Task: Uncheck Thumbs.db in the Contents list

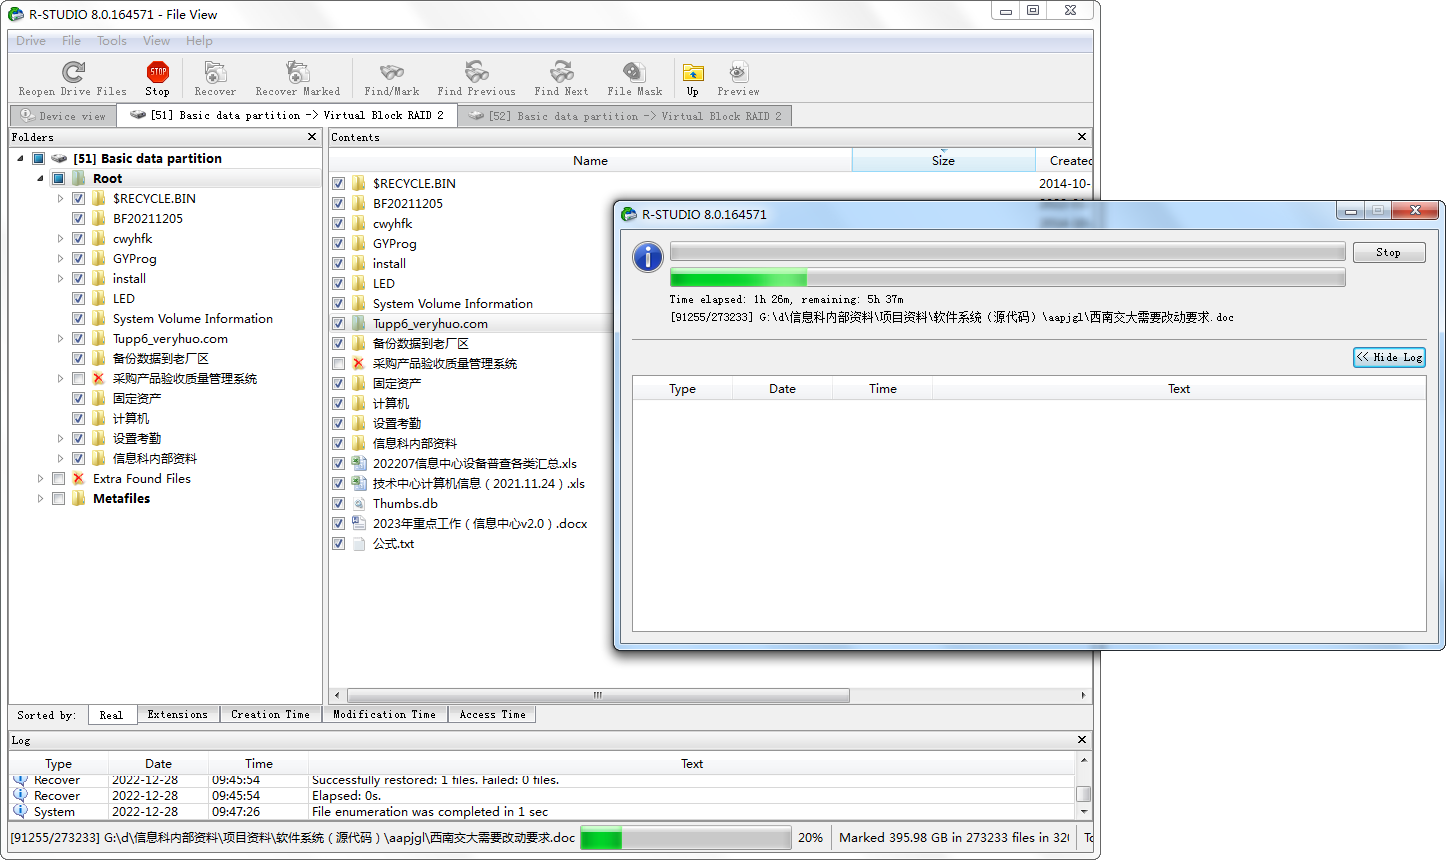Action: click(x=338, y=503)
